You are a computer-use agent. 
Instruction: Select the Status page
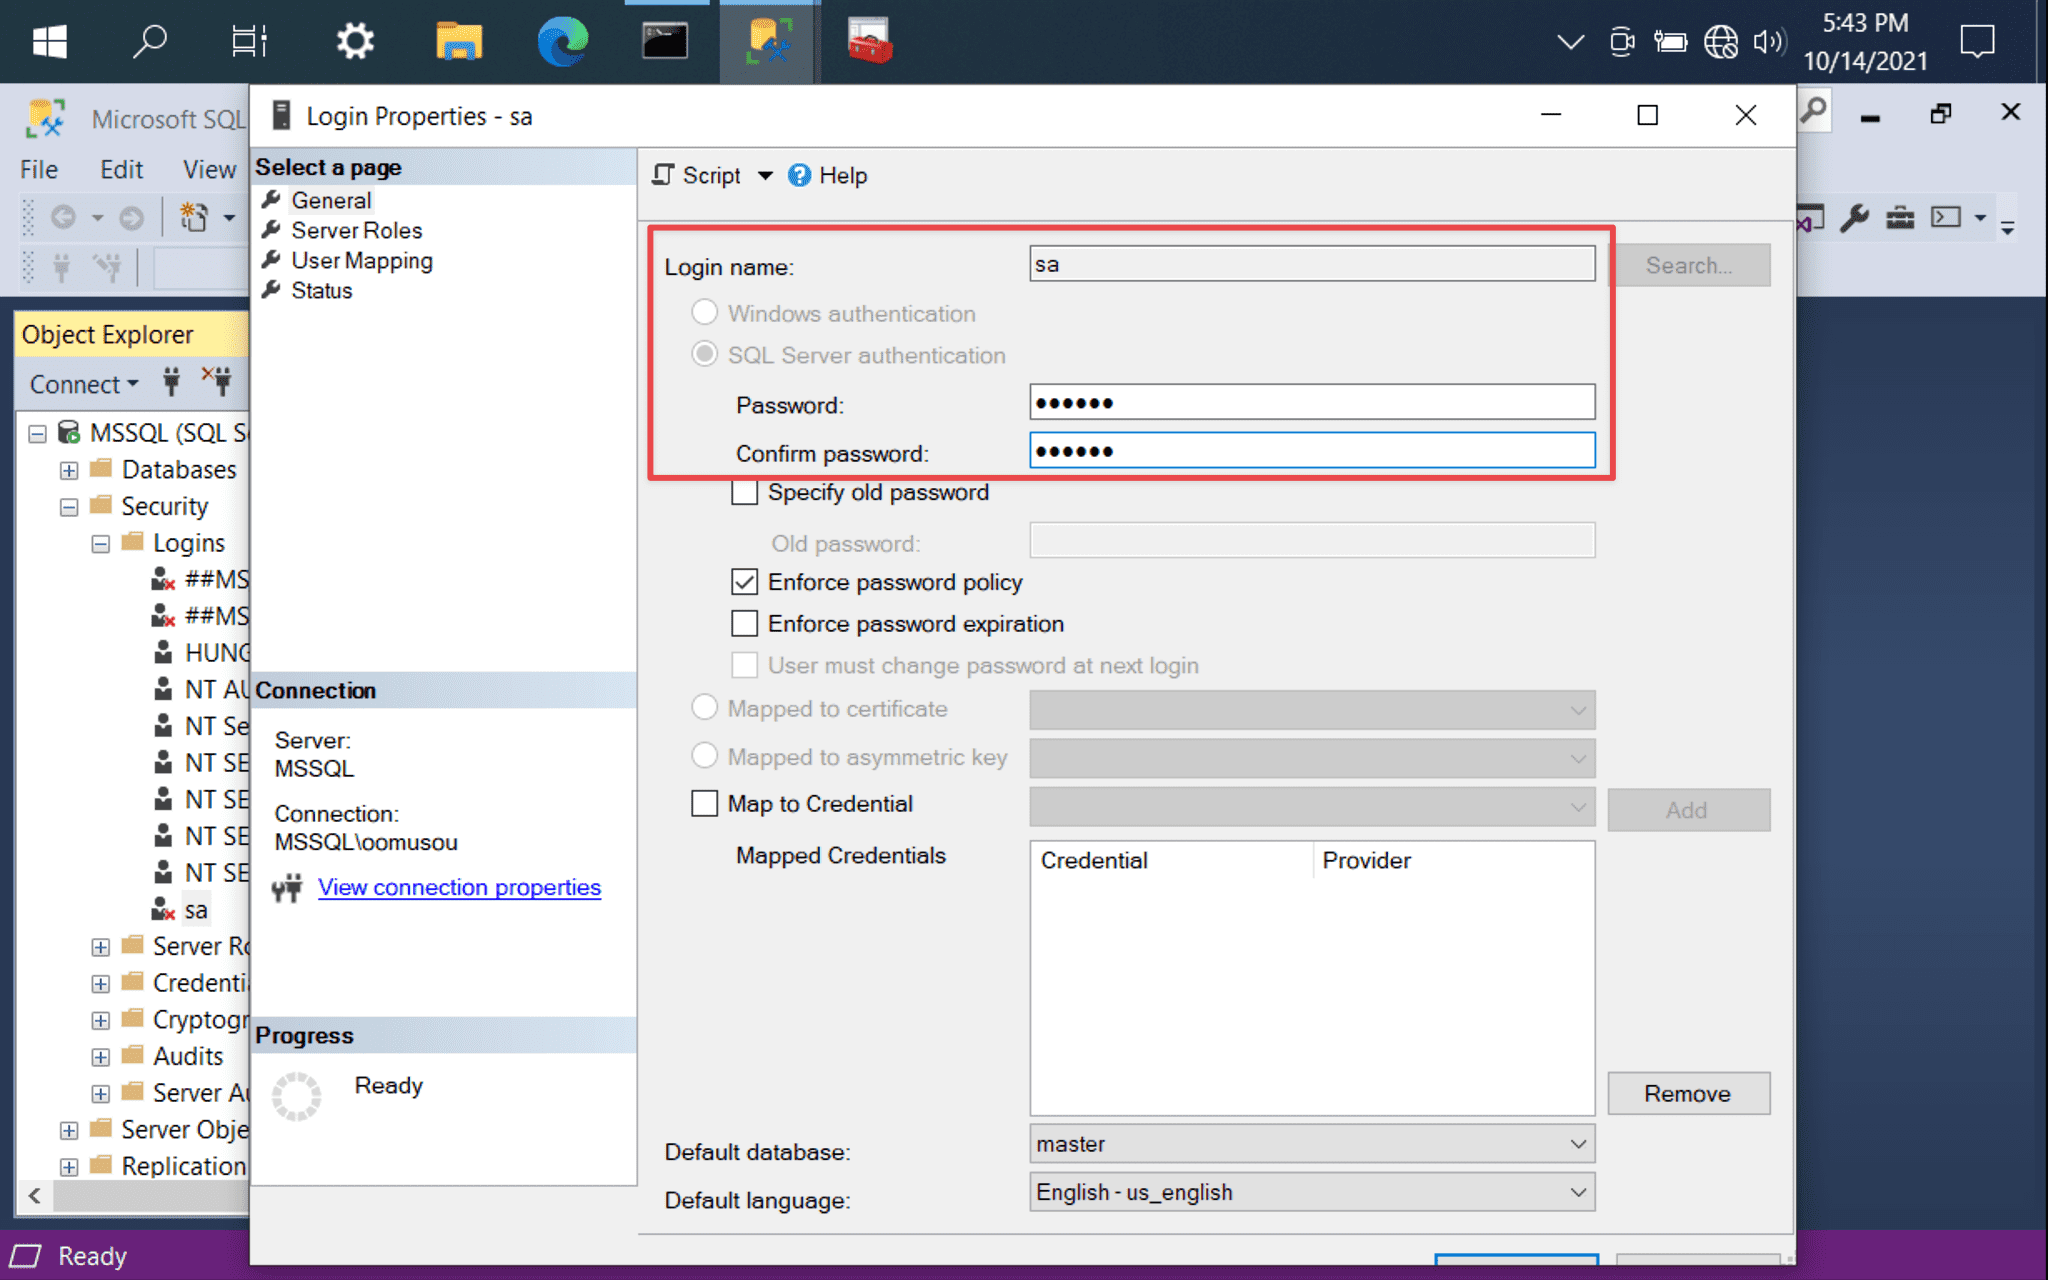322,290
